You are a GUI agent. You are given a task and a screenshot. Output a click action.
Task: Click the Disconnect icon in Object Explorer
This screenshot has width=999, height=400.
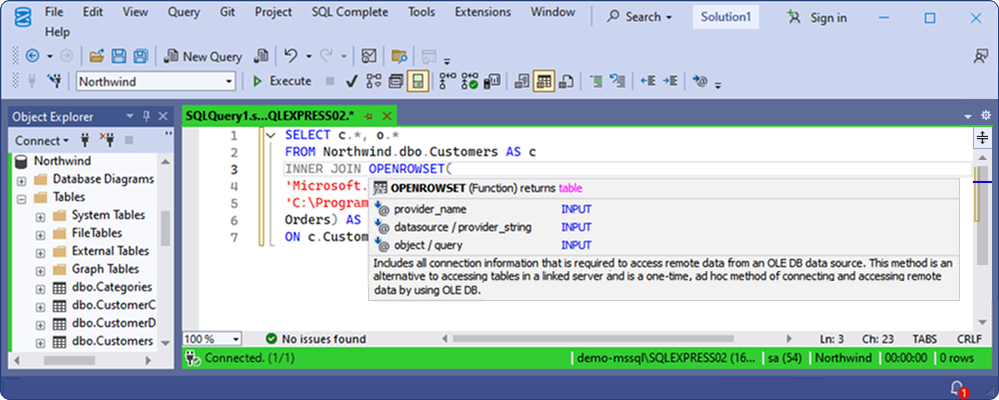(106, 140)
